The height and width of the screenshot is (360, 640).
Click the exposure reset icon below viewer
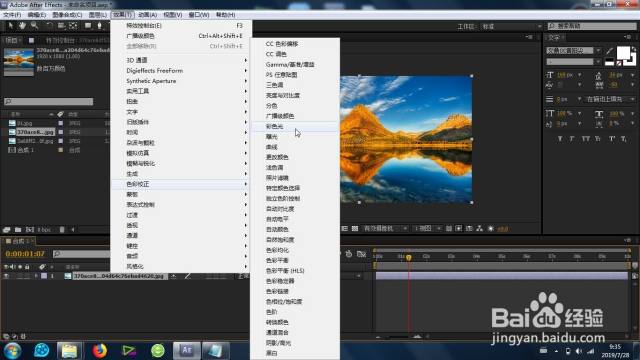point(491,229)
